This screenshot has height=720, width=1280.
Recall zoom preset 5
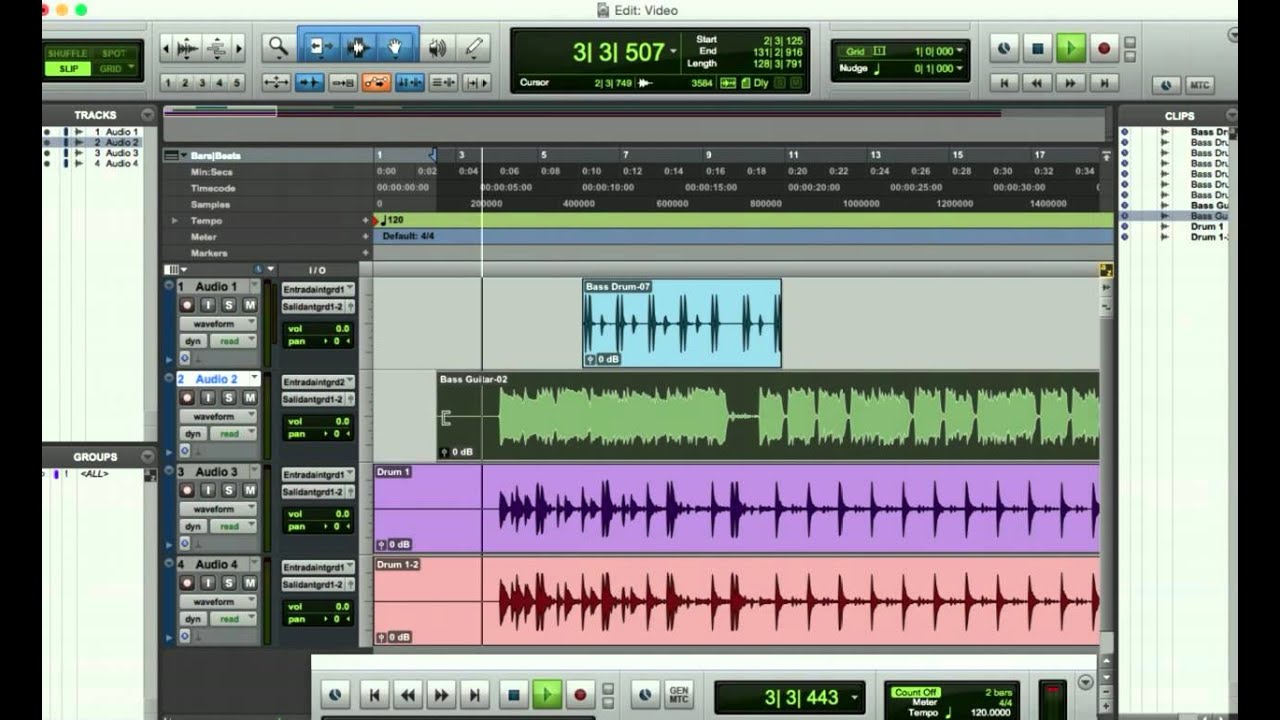tap(236, 83)
